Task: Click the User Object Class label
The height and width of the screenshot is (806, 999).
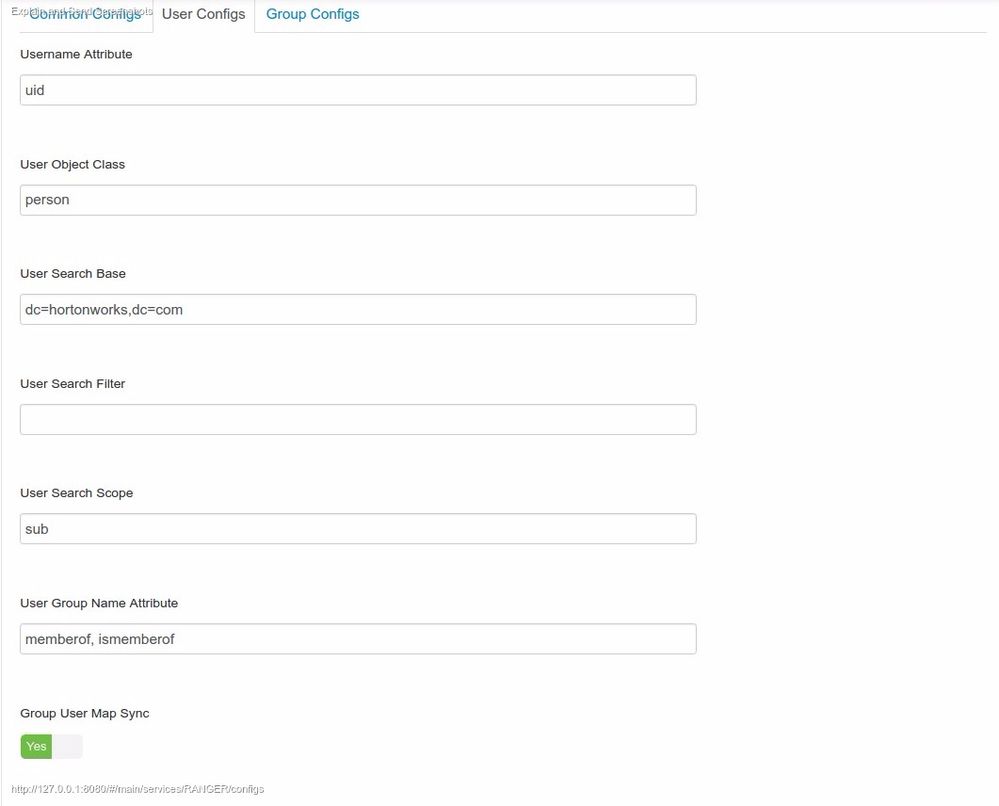Action: [x=72, y=165]
